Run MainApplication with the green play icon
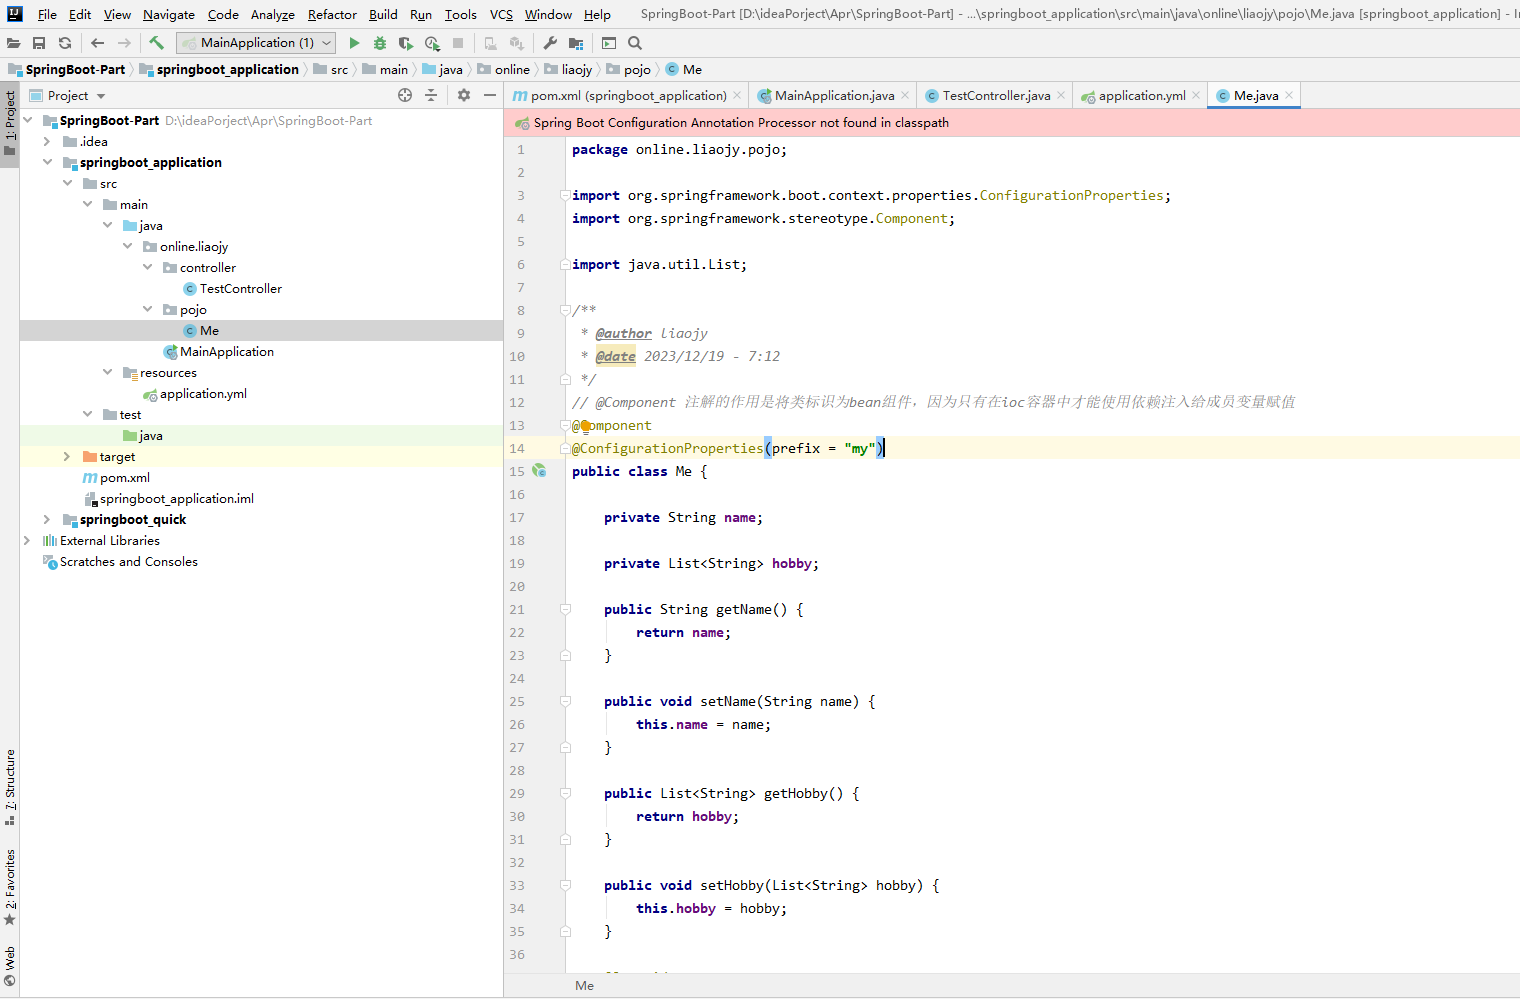 (x=354, y=43)
